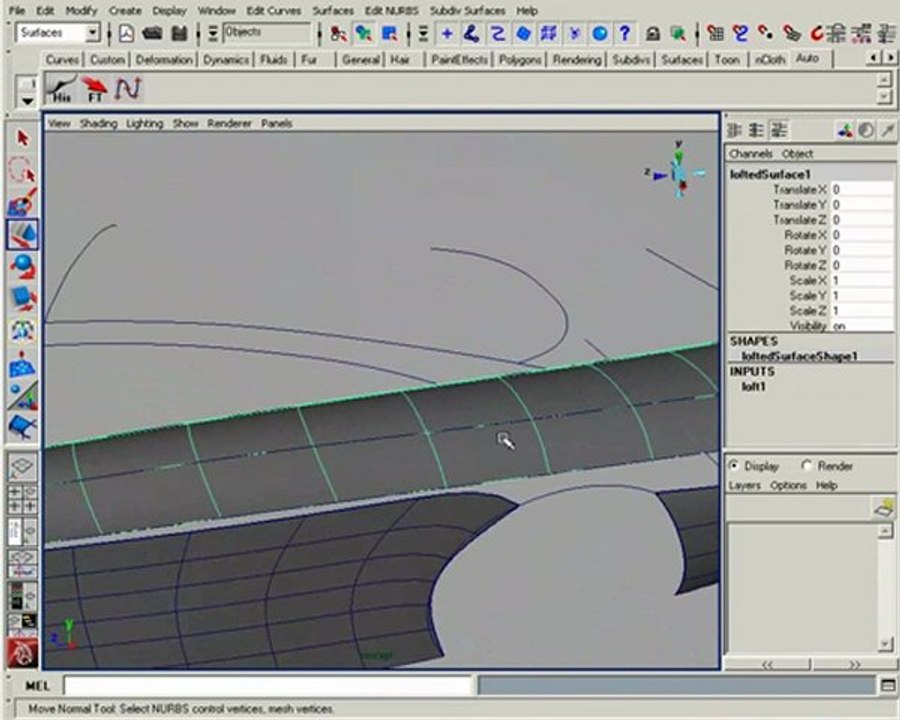Toggle Select by Object Type mode
Viewport: 900px width, 720px height.
pos(363,34)
